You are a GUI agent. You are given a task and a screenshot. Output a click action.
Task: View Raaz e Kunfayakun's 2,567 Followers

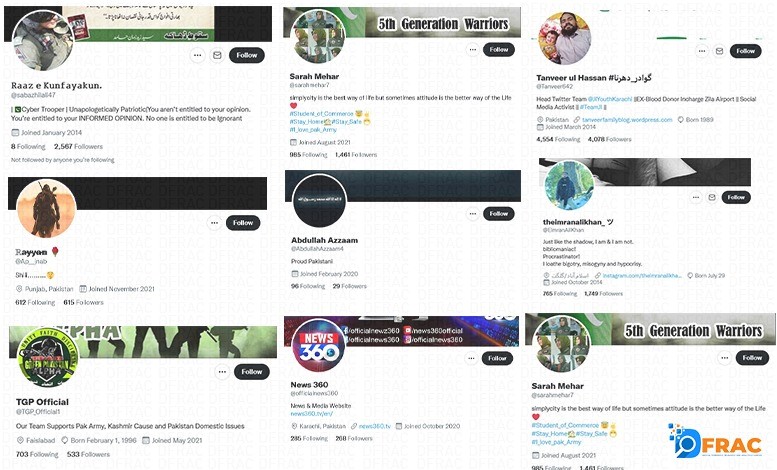pos(78,146)
